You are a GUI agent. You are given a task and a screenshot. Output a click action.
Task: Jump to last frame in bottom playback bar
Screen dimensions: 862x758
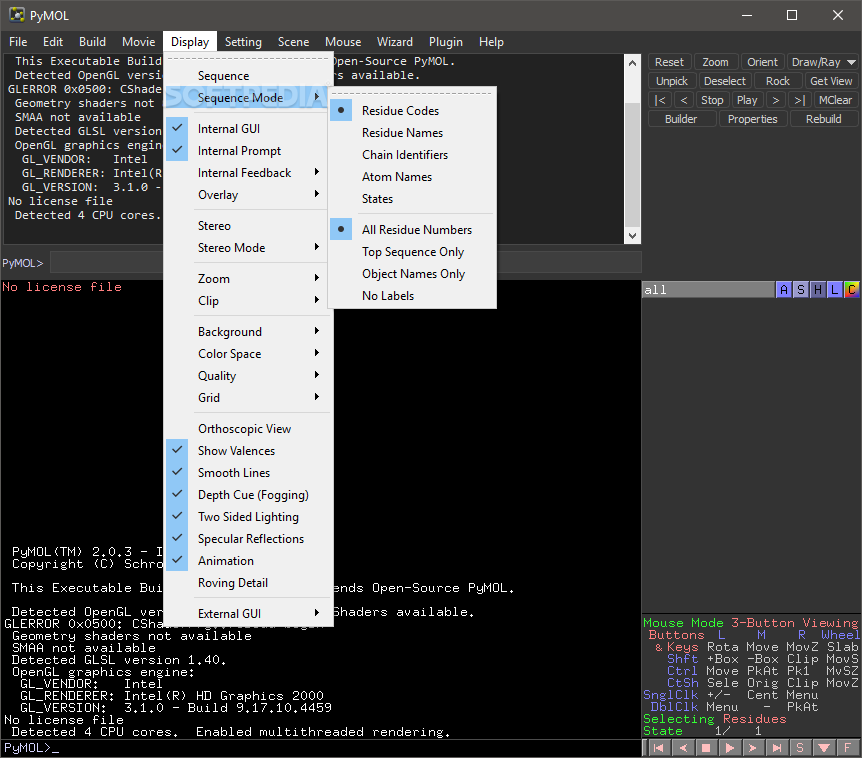(777, 748)
